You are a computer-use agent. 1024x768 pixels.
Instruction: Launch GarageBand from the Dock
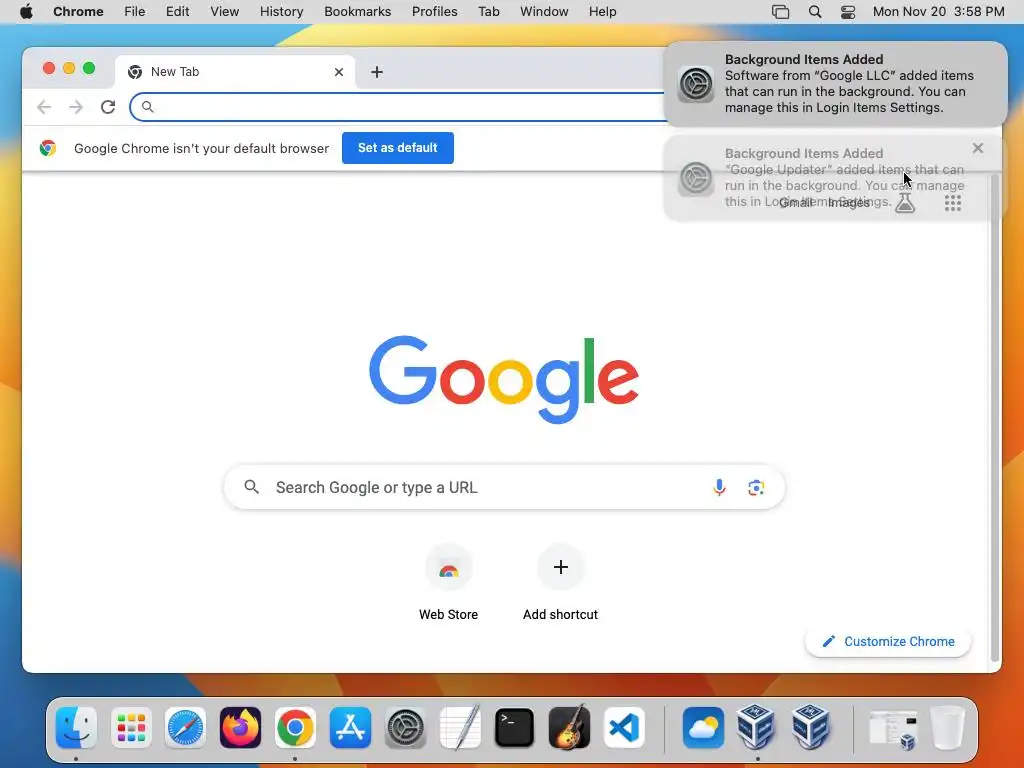coord(569,727)
